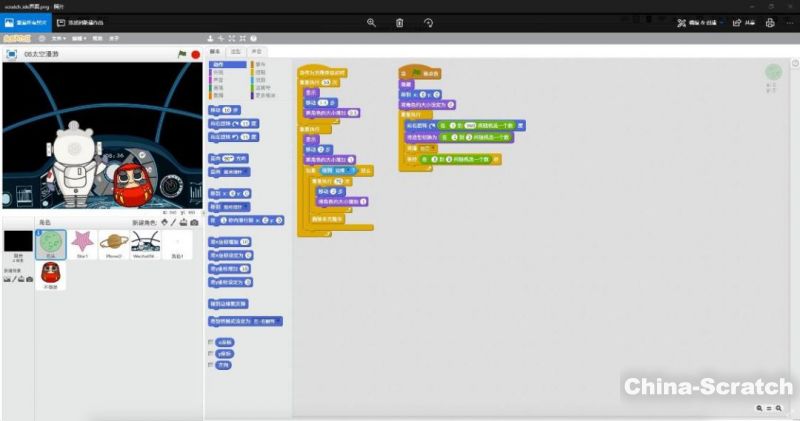
Task: Select the 数据 data block category
Action: click(x=218, y=95)
